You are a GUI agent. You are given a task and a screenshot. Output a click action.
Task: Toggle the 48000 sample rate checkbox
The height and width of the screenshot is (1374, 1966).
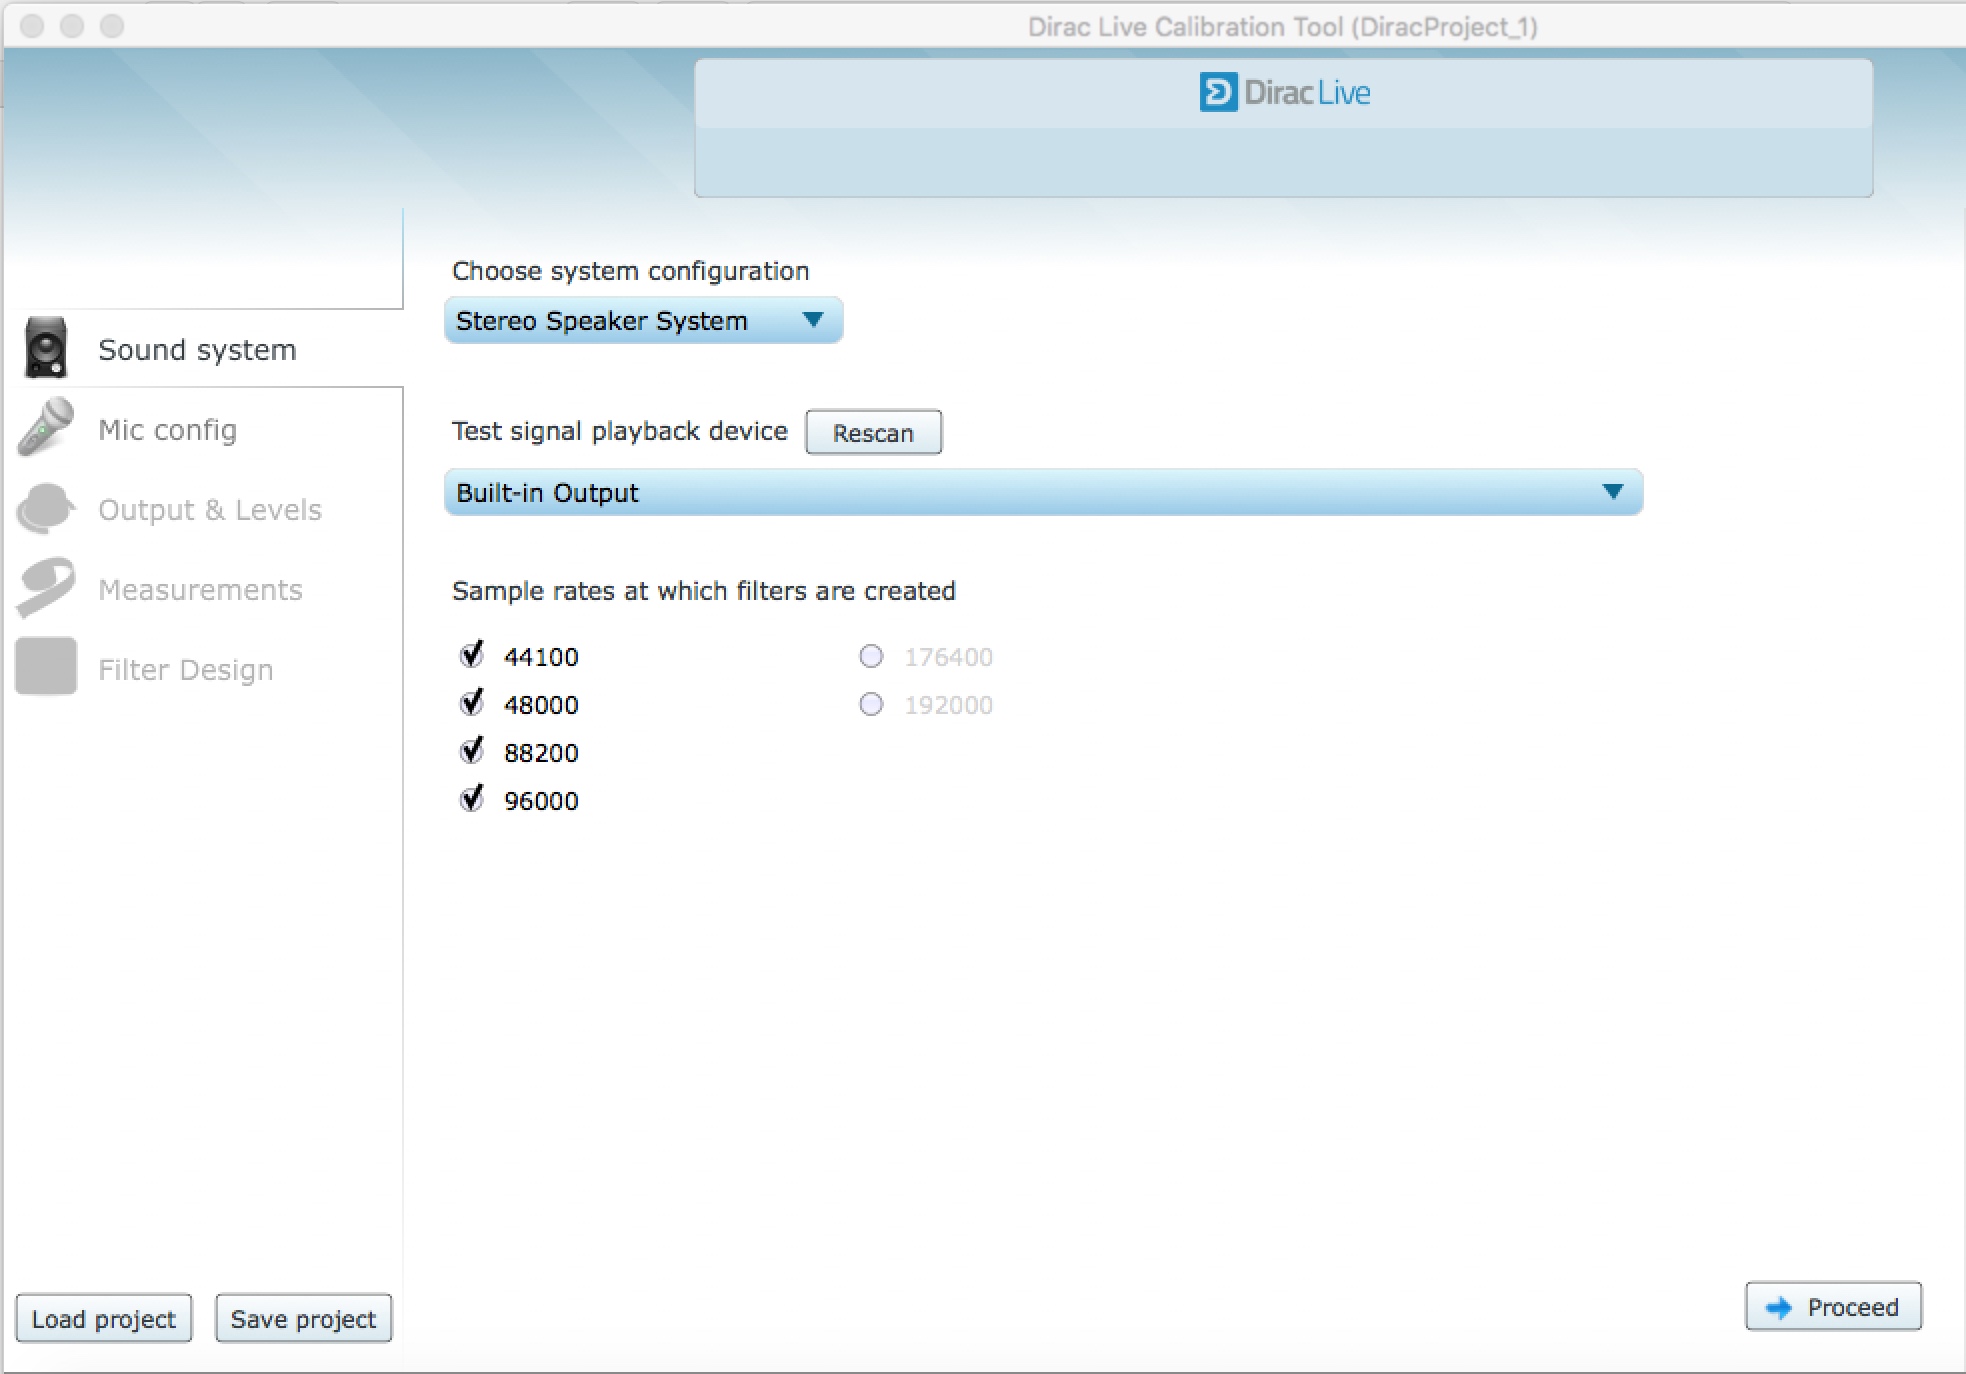point(472,704)
